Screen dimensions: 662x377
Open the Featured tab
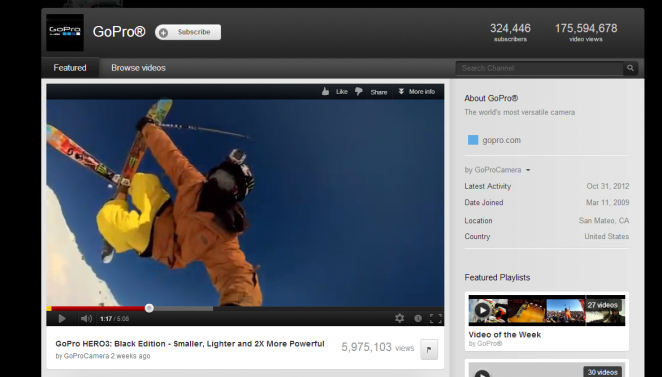pyautogui.click(x=70, y=68)
